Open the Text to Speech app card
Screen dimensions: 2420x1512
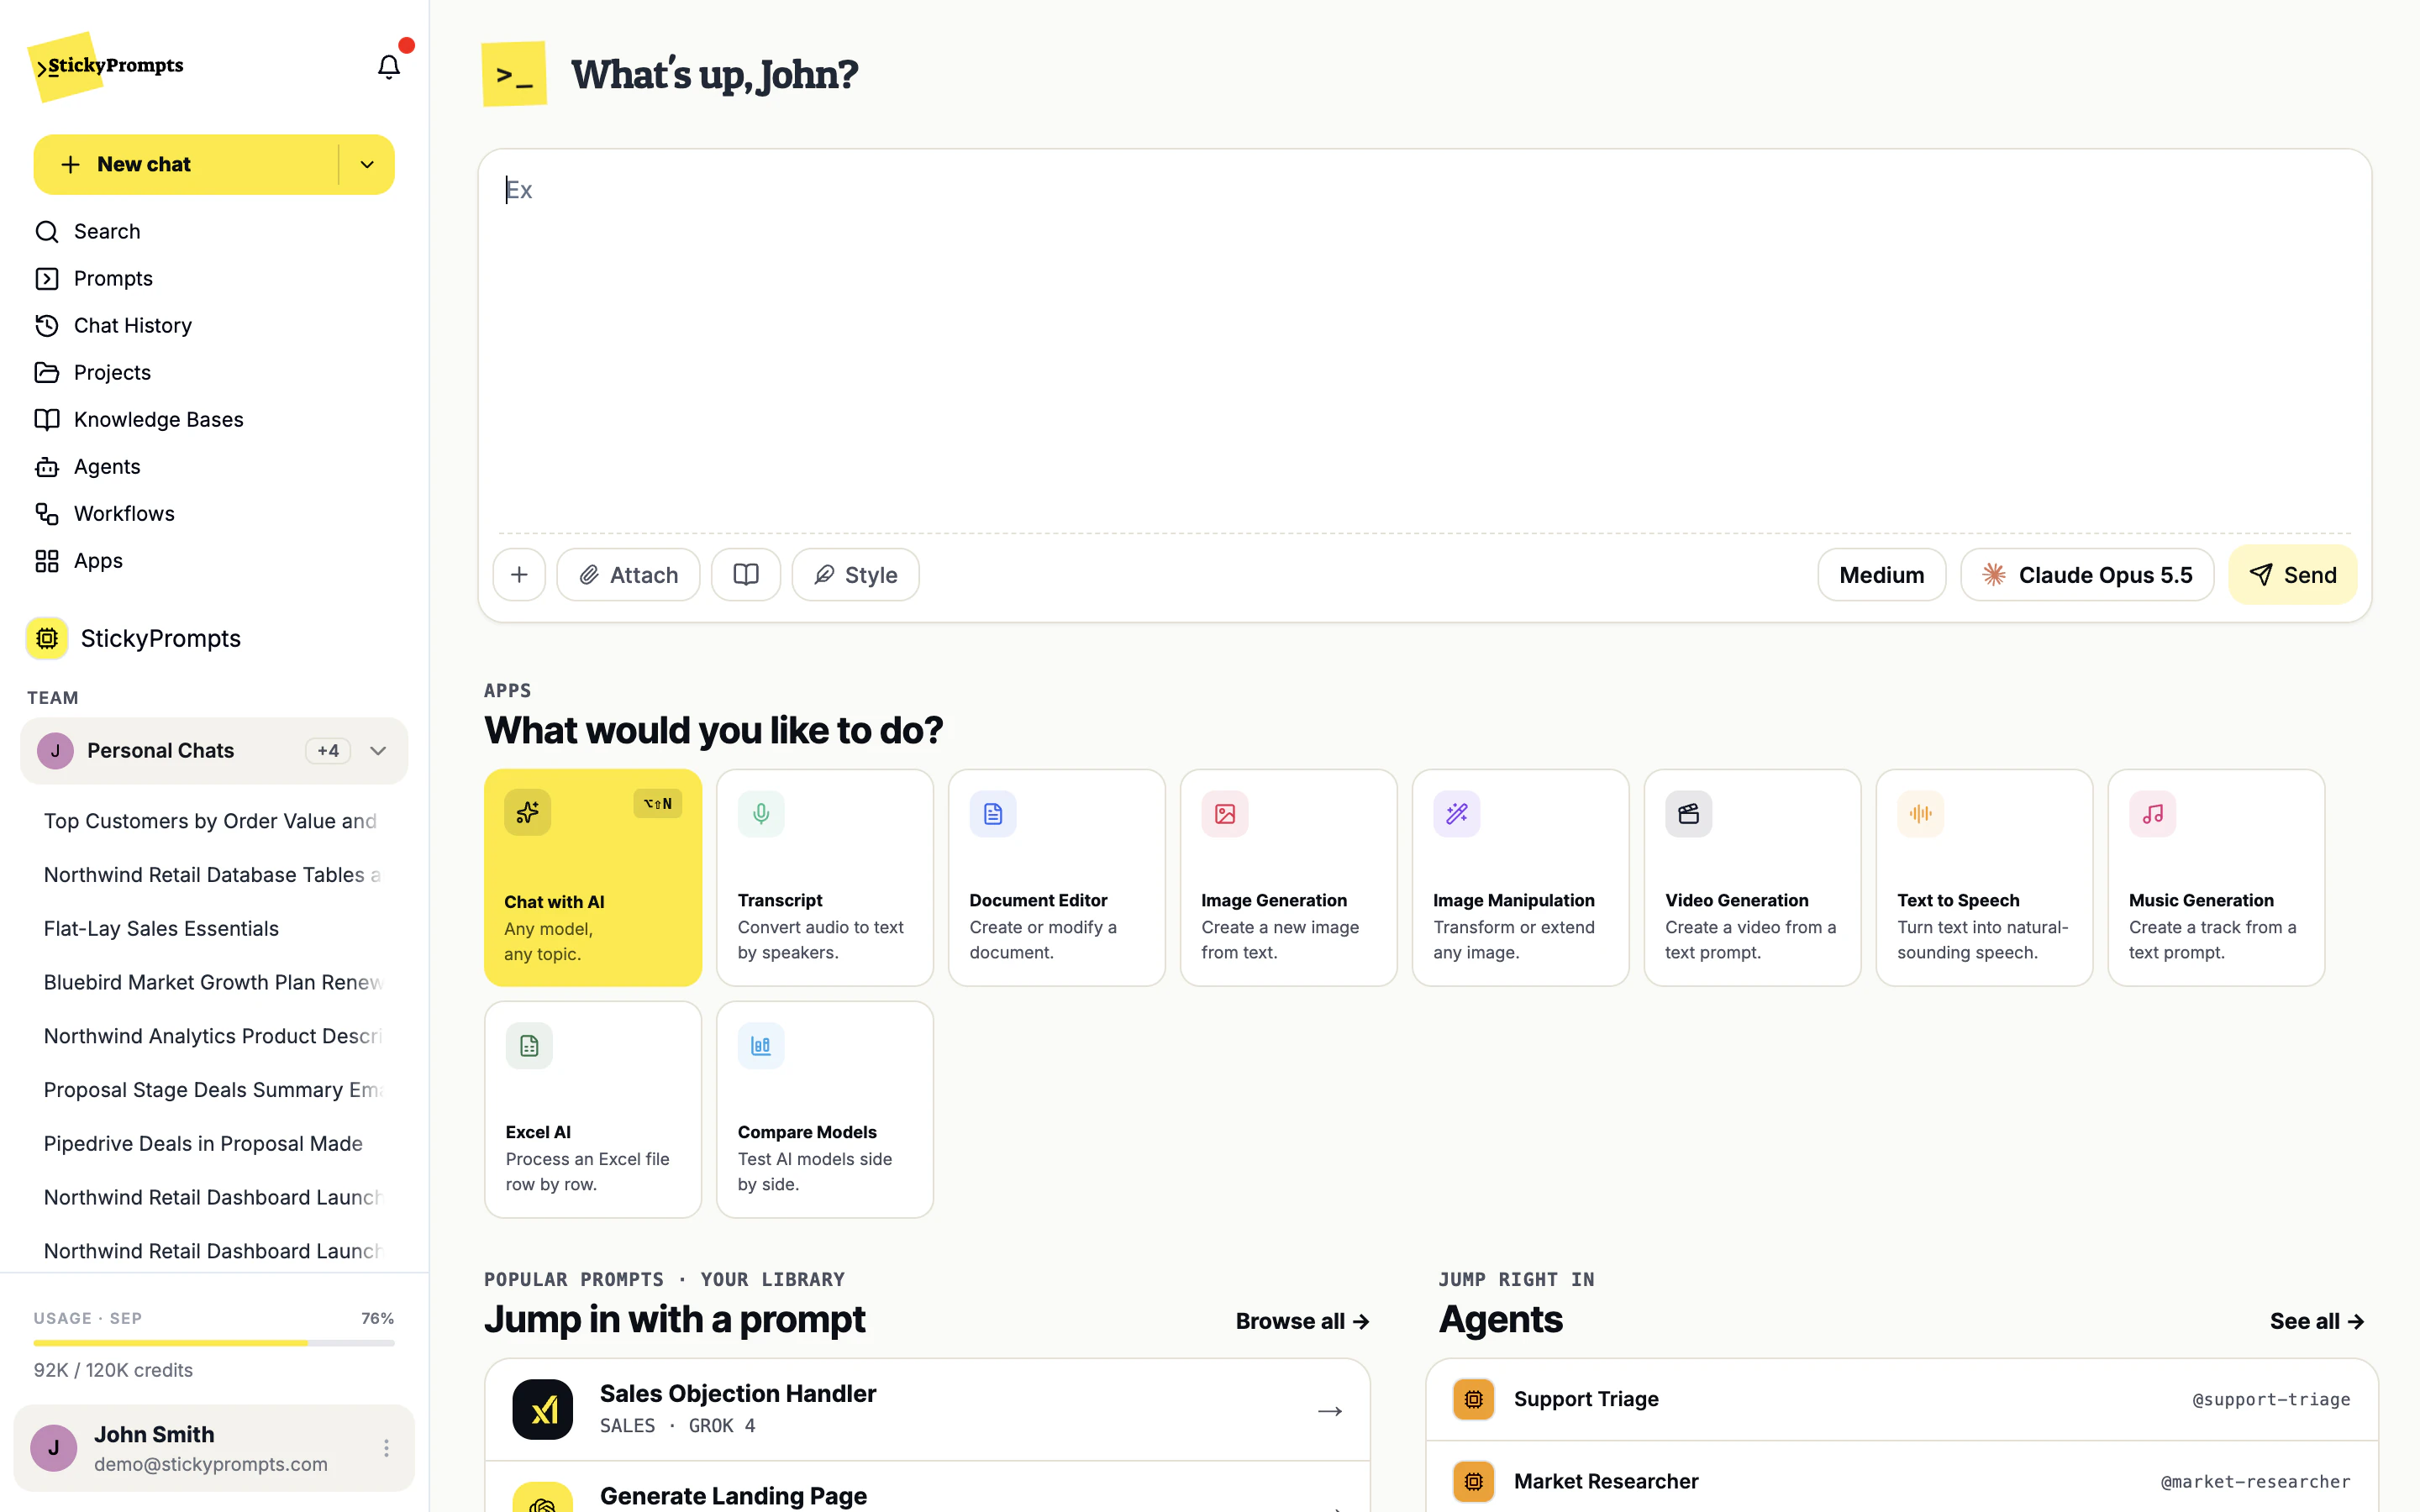click(x=1985, y=878)
